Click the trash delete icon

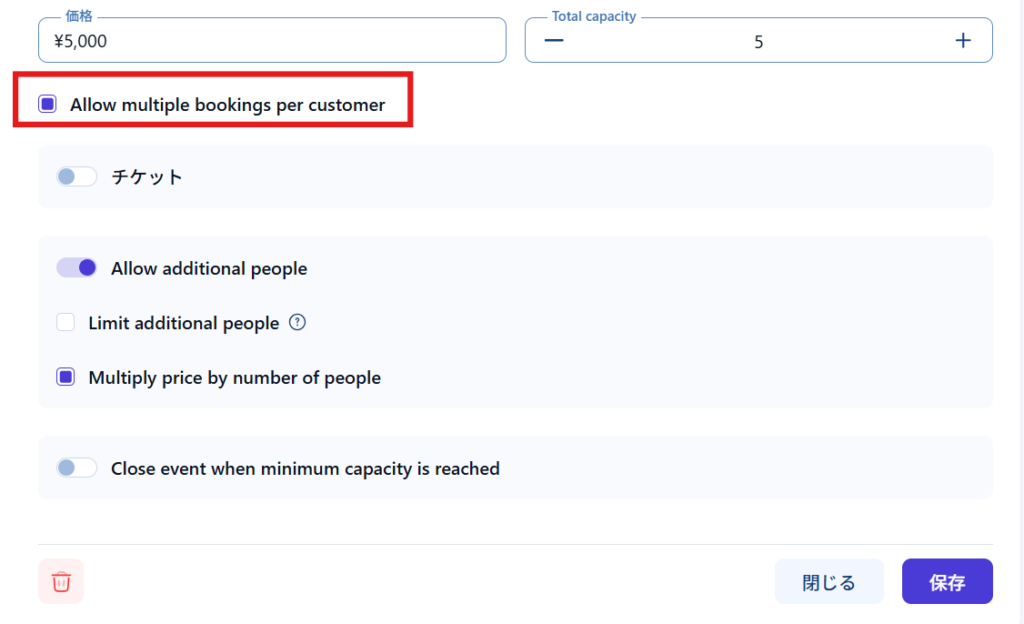click(x=61, y=582)
